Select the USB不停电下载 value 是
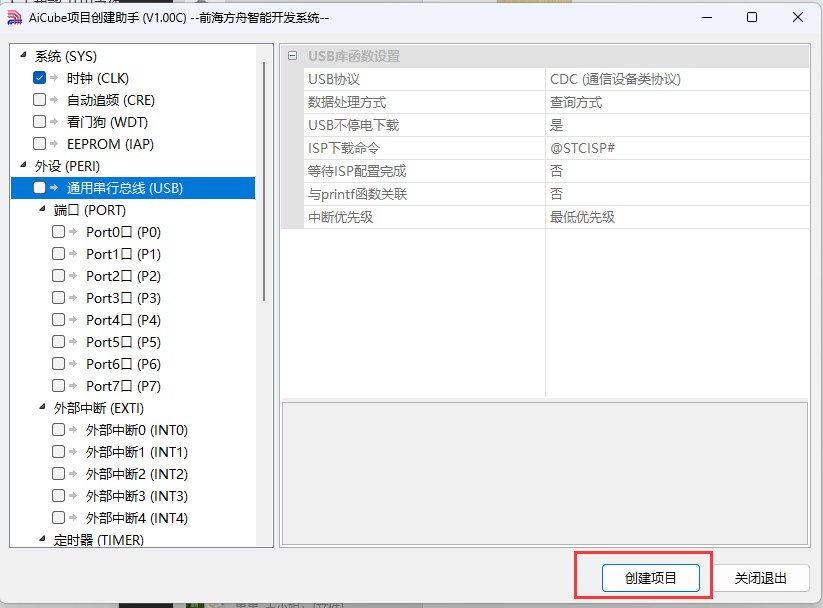Screen dimensions: 823x608 pos(677,125)
